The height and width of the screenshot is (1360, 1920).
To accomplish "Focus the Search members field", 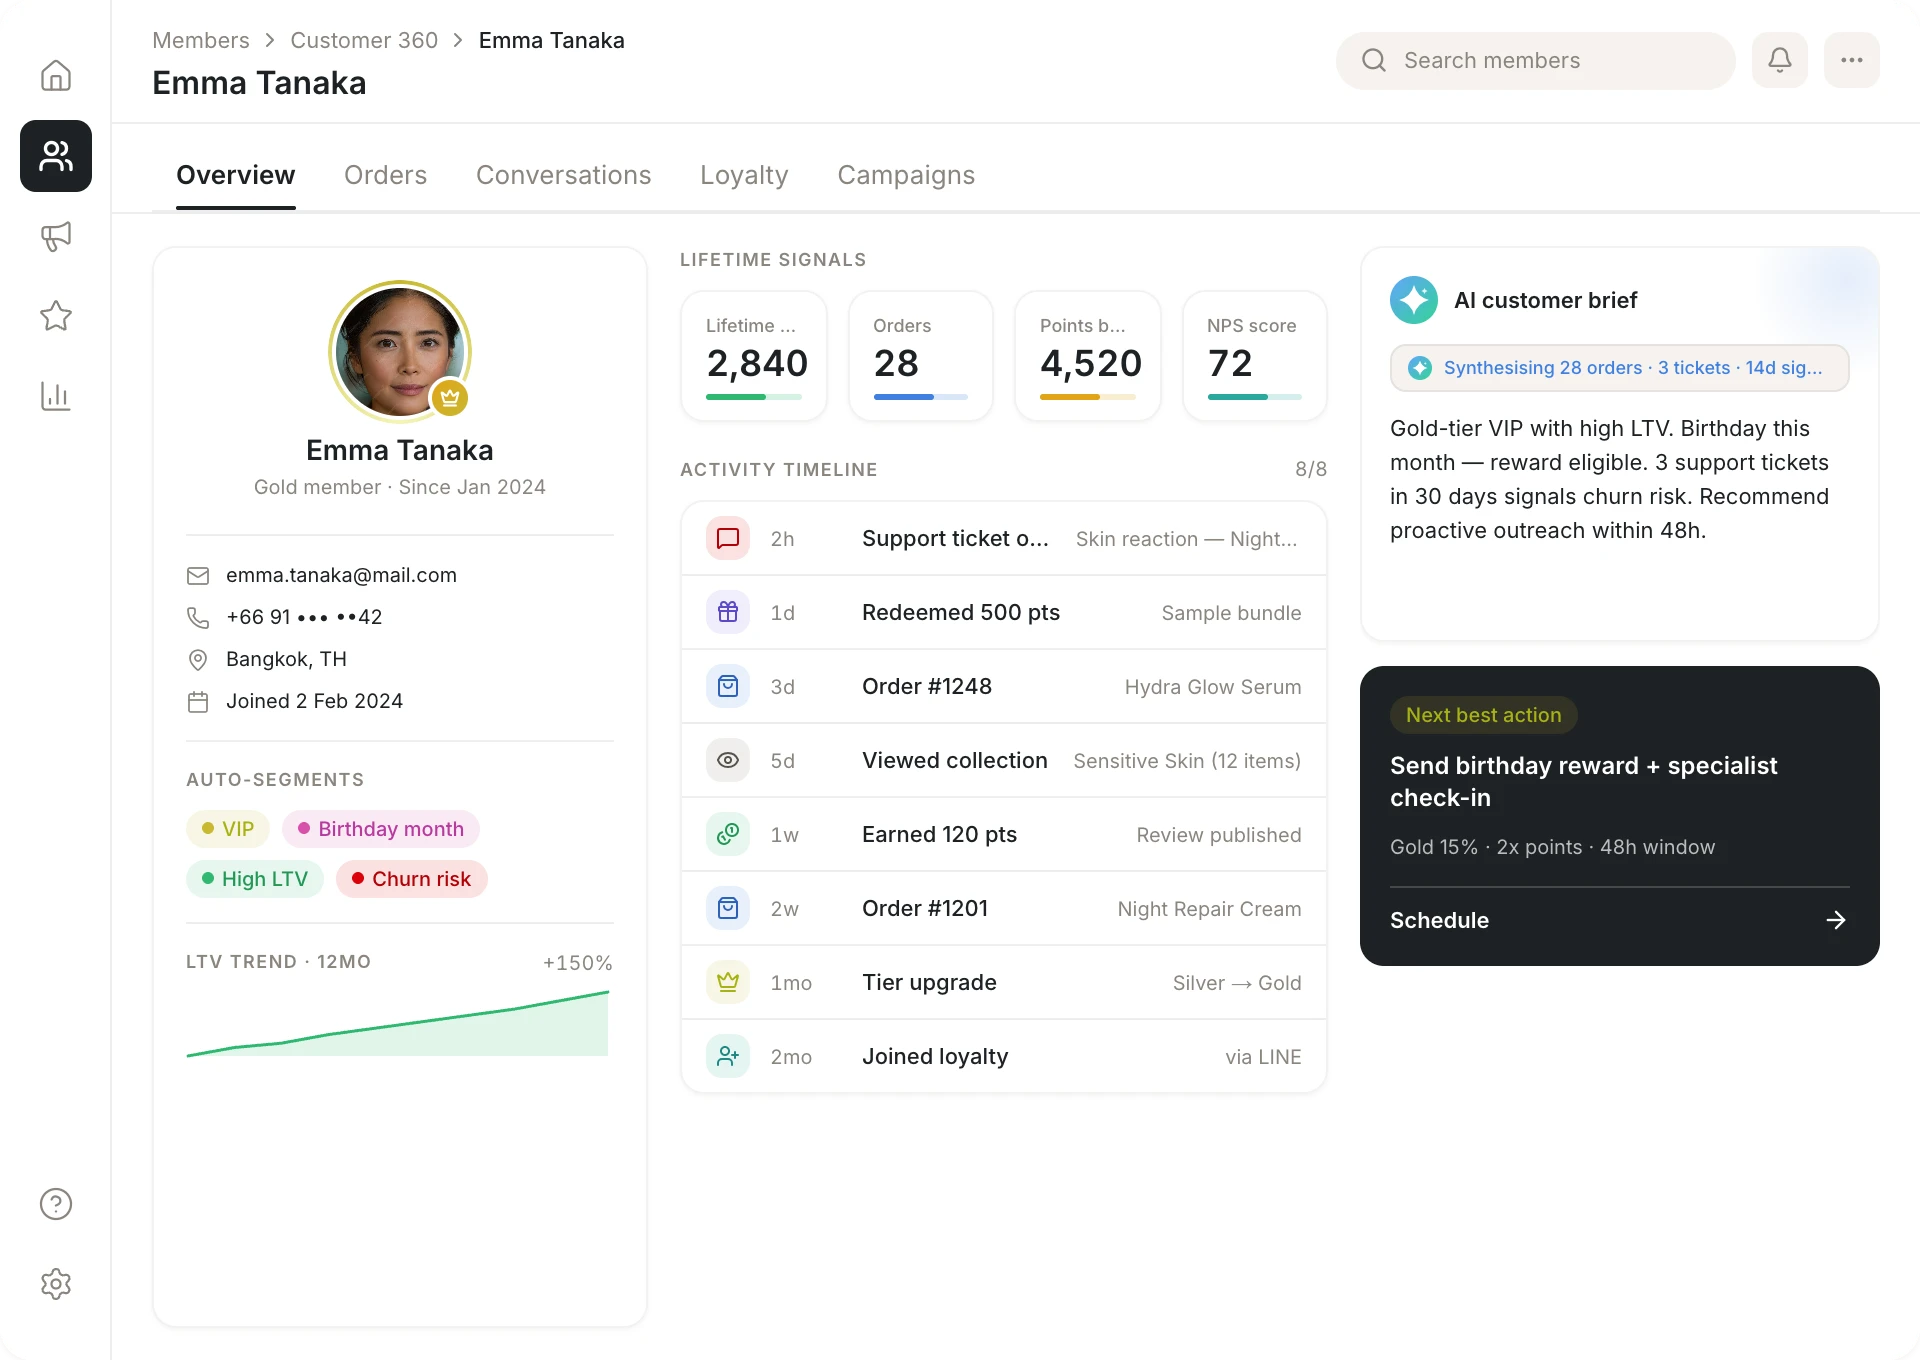I will [1536, 60].
